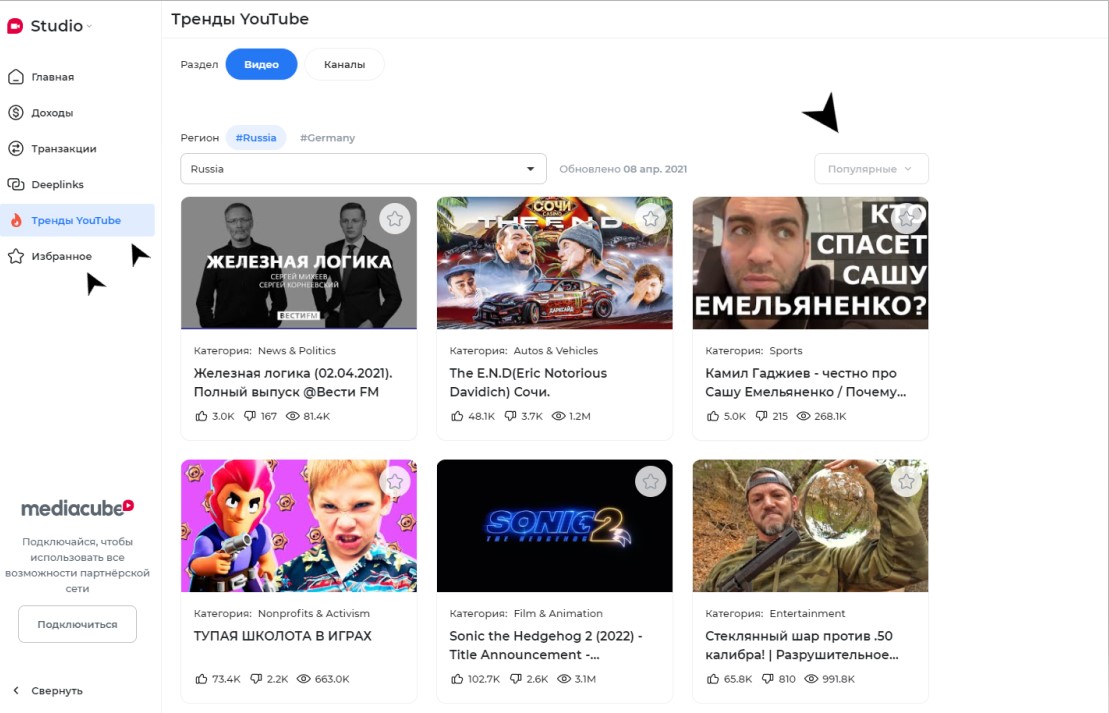Screen dimensions: 1109x713
Task: Click the like icon on Железная логика card
Action: [202, 416]
